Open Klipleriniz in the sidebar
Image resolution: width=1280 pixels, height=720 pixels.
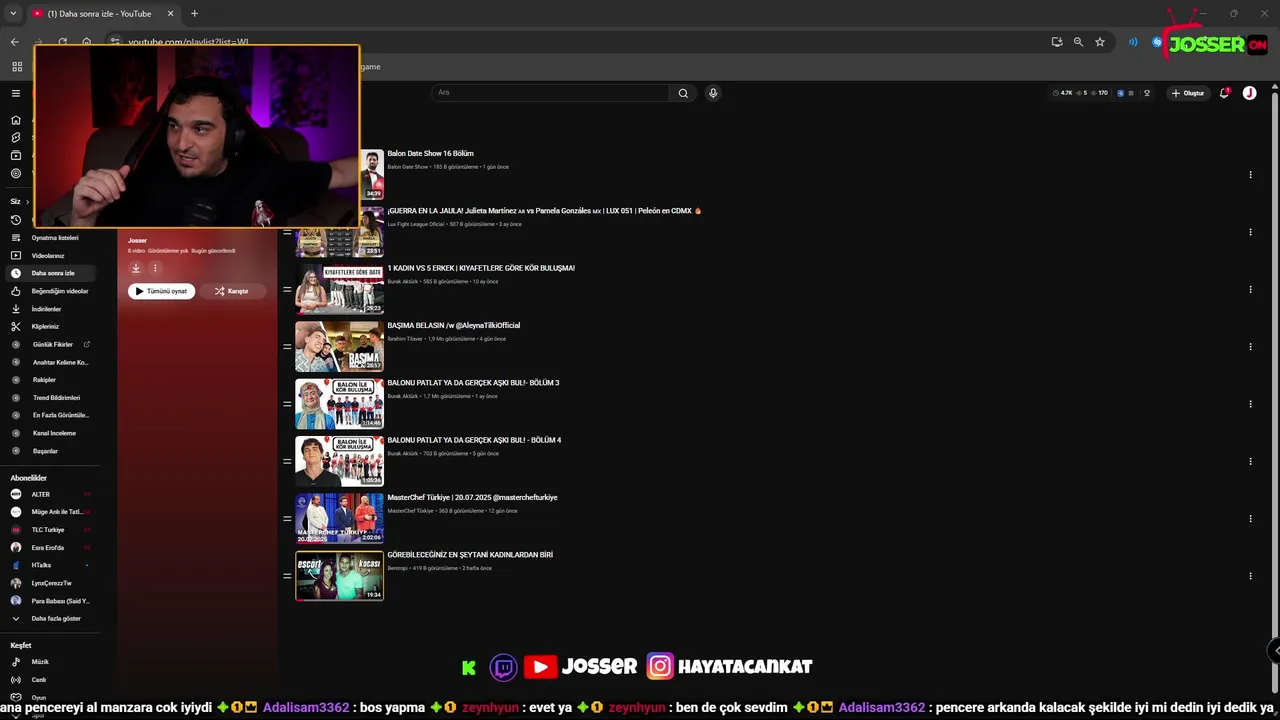[45, 327]
